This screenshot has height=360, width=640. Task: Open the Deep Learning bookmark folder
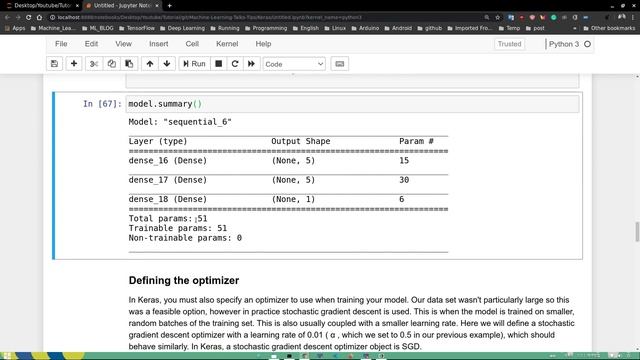point(182,28)
